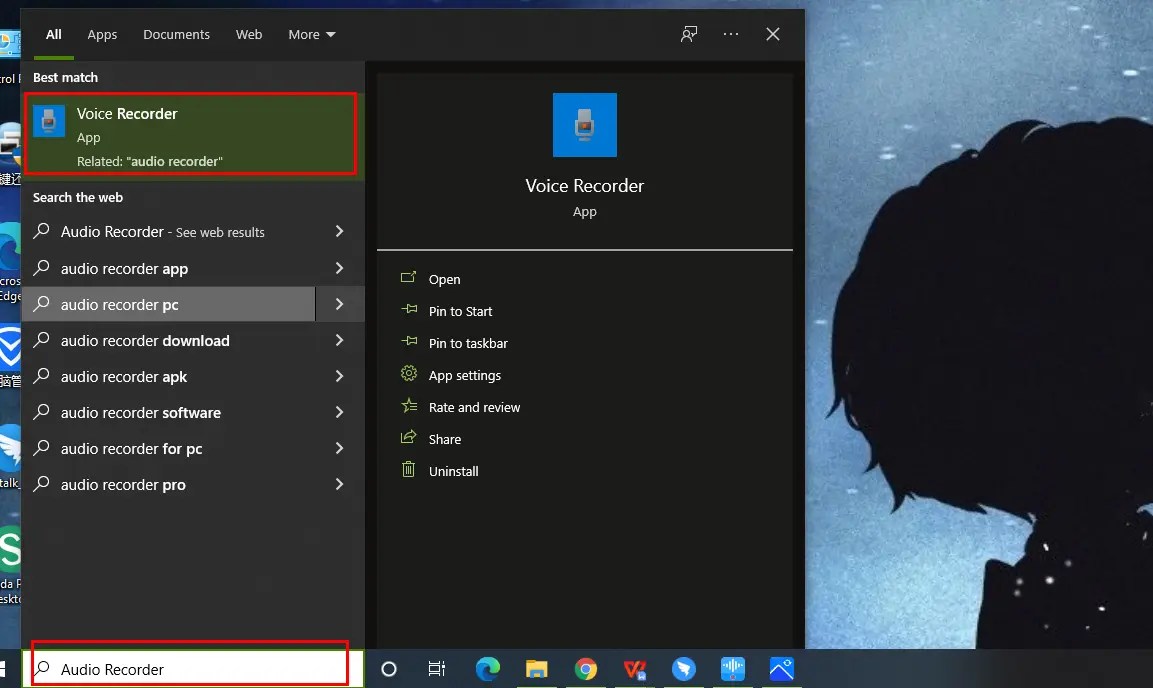Expand the 'audio recorder app' suggestion
This screenshot has width=1153, height=688.
tap(339, 268)
